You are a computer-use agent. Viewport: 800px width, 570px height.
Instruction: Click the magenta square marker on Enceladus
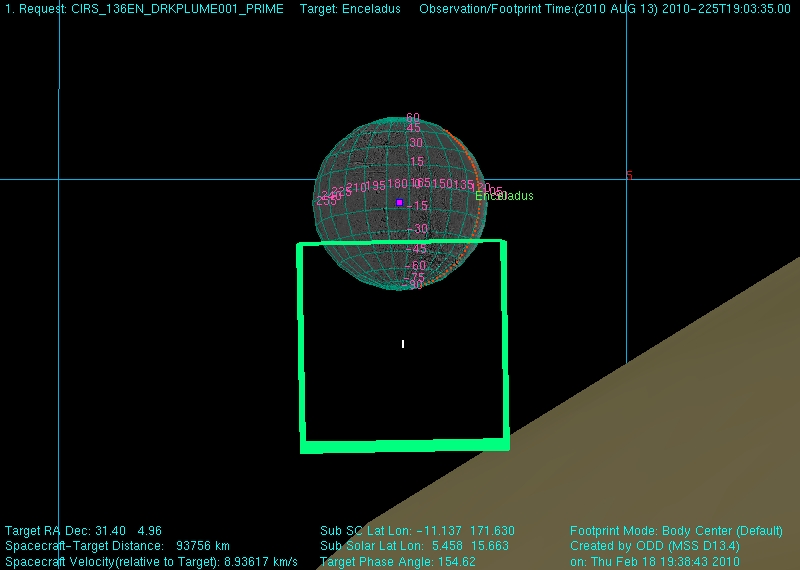[399, 202]
